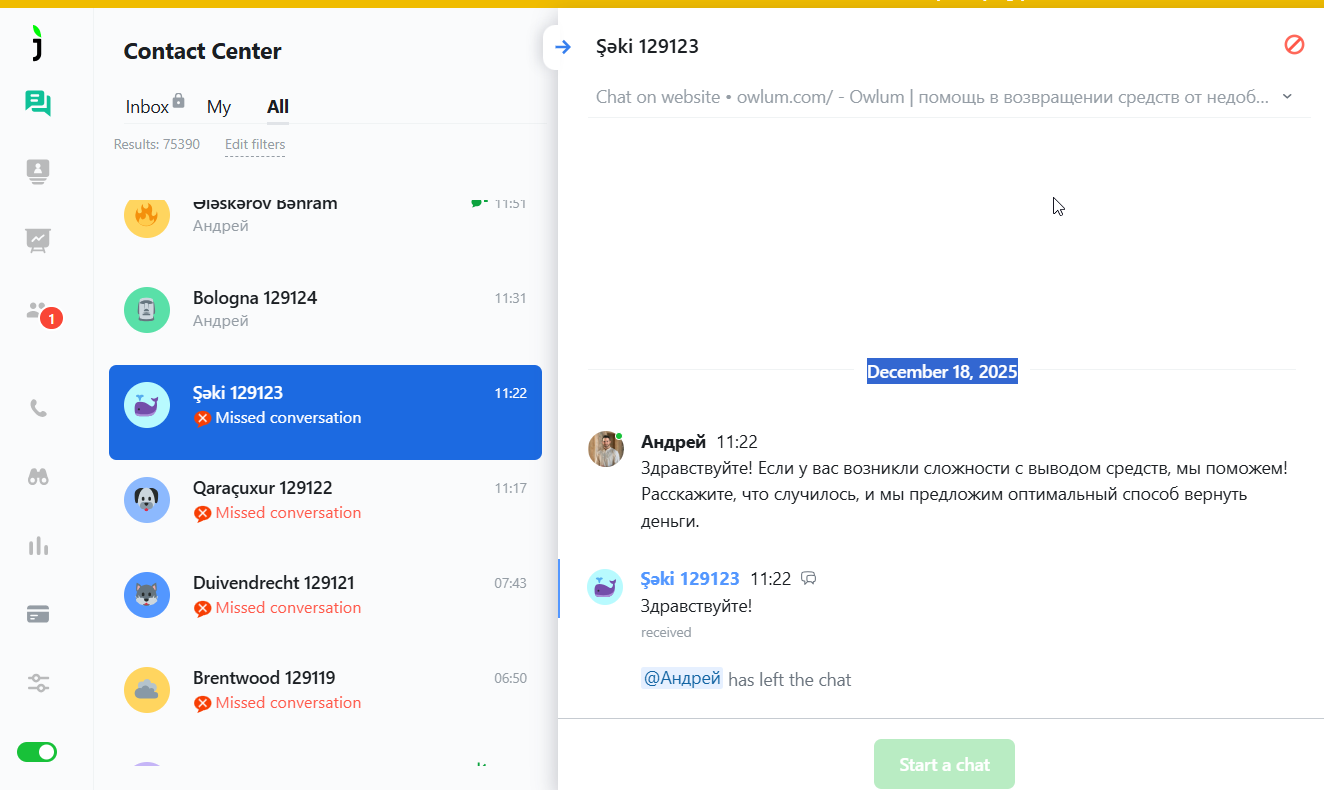
Task: Open the binoculars visitors icon
Action: click(x=38, y=477)
